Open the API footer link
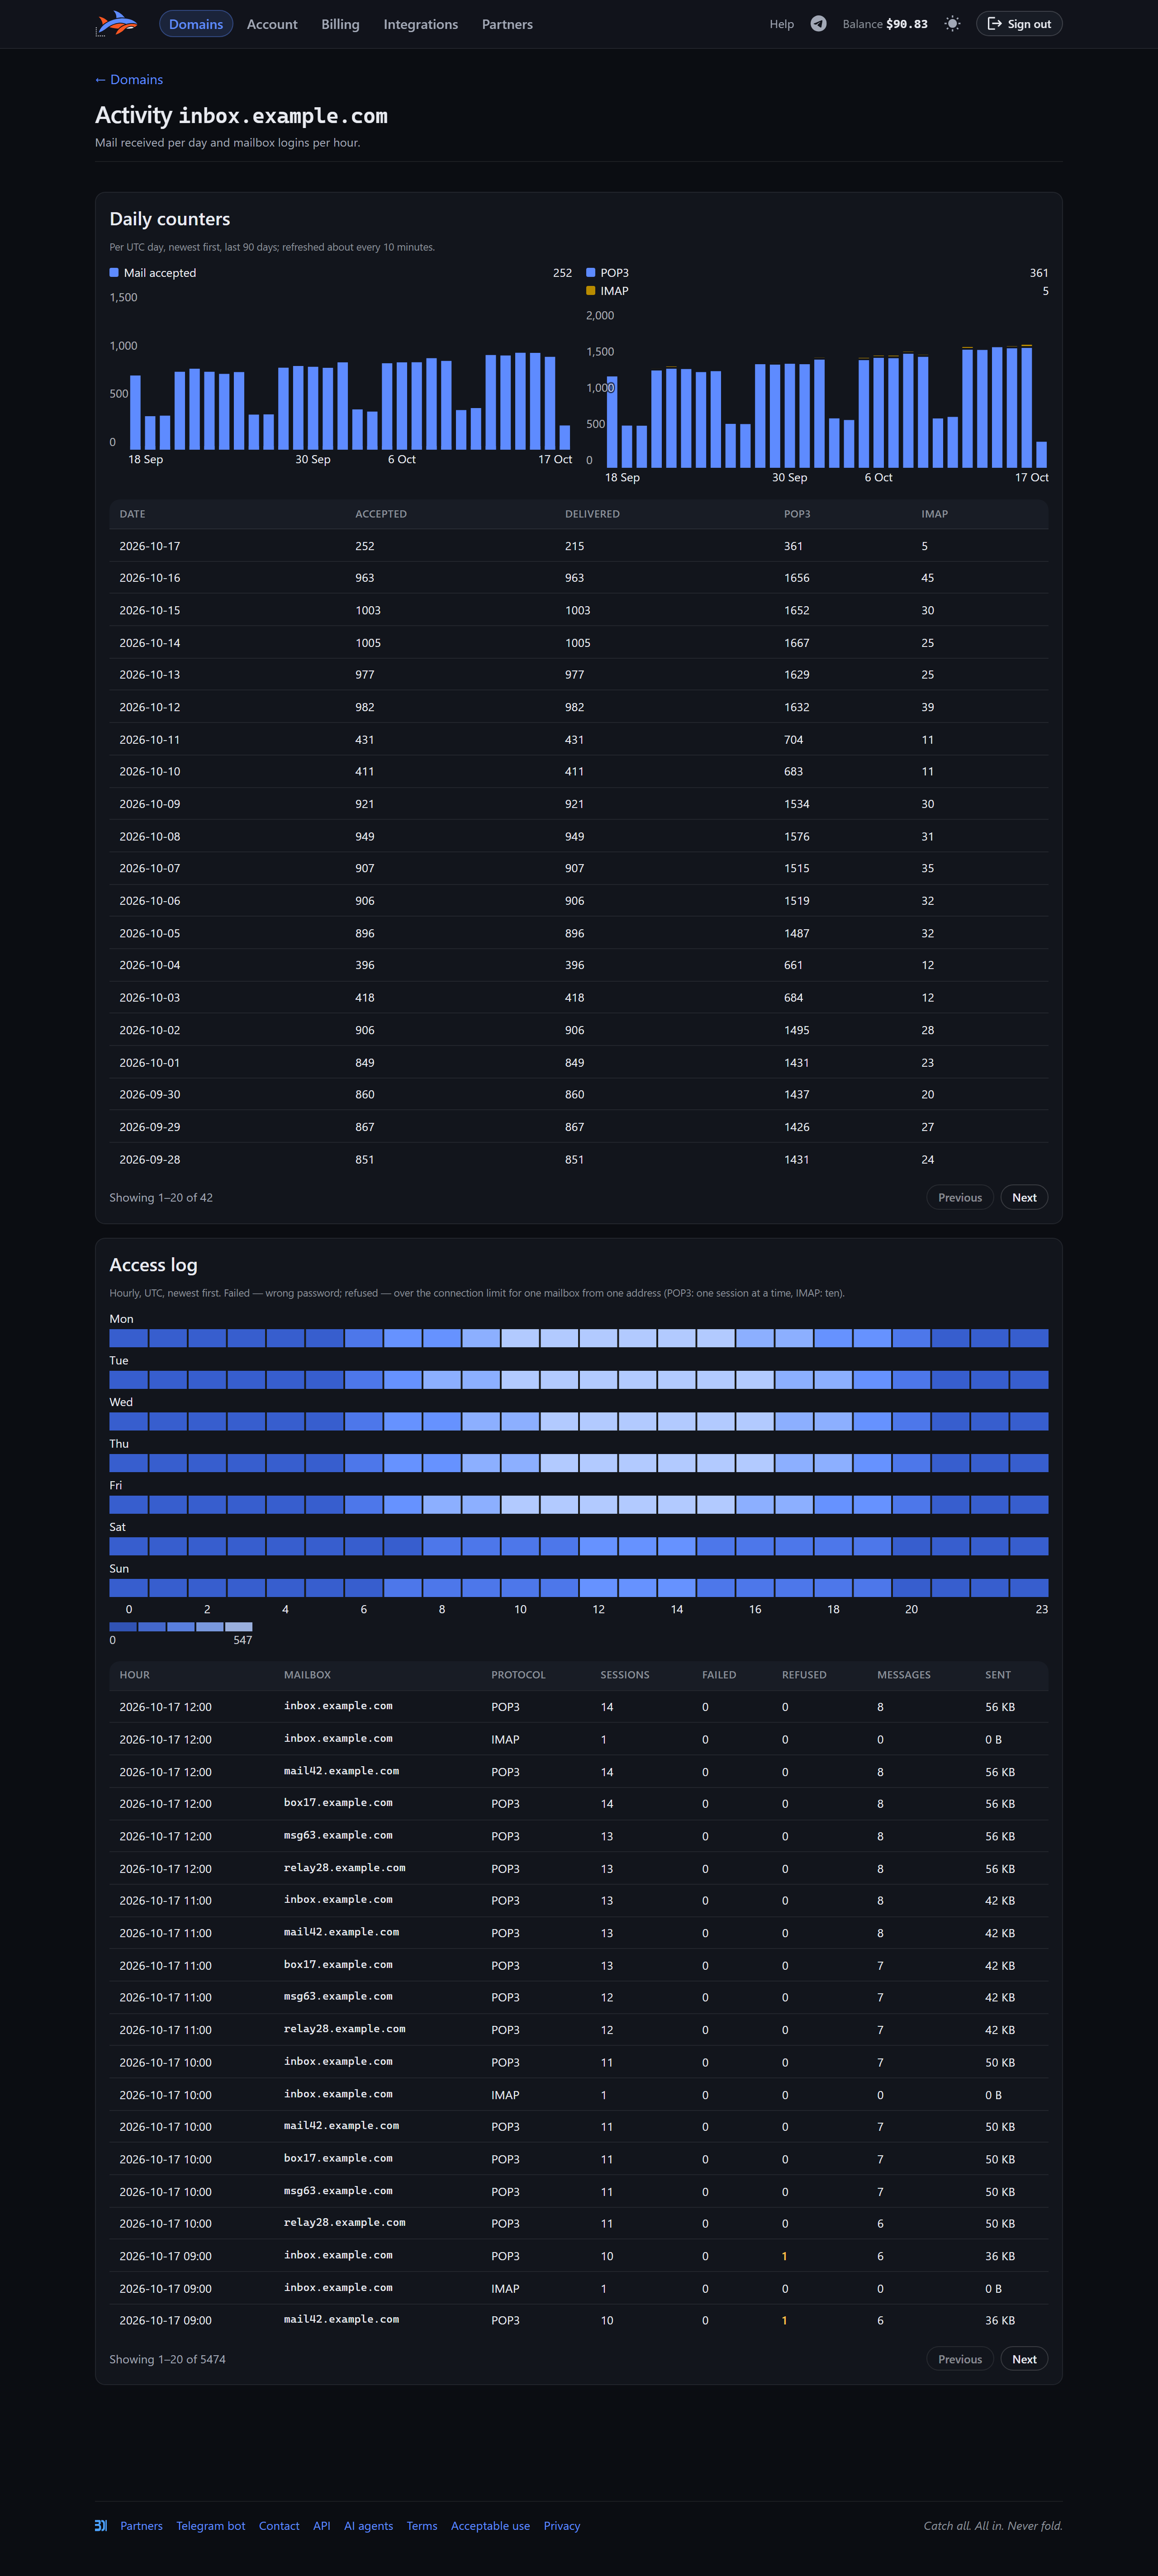Image resolution: width=1158 pixels, height=2576 pixels. point(322,2525)
